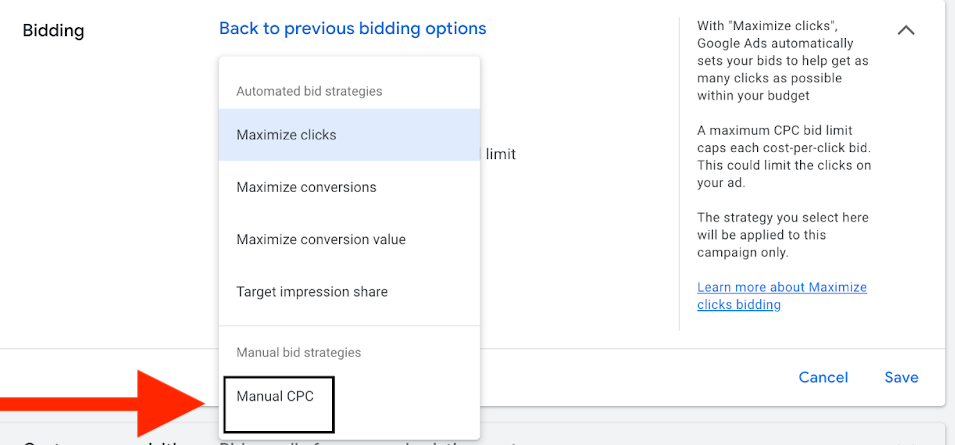This screenshot has height=445, width=955.
Task: Click the Bidding section title
Action: pos(53,30)
